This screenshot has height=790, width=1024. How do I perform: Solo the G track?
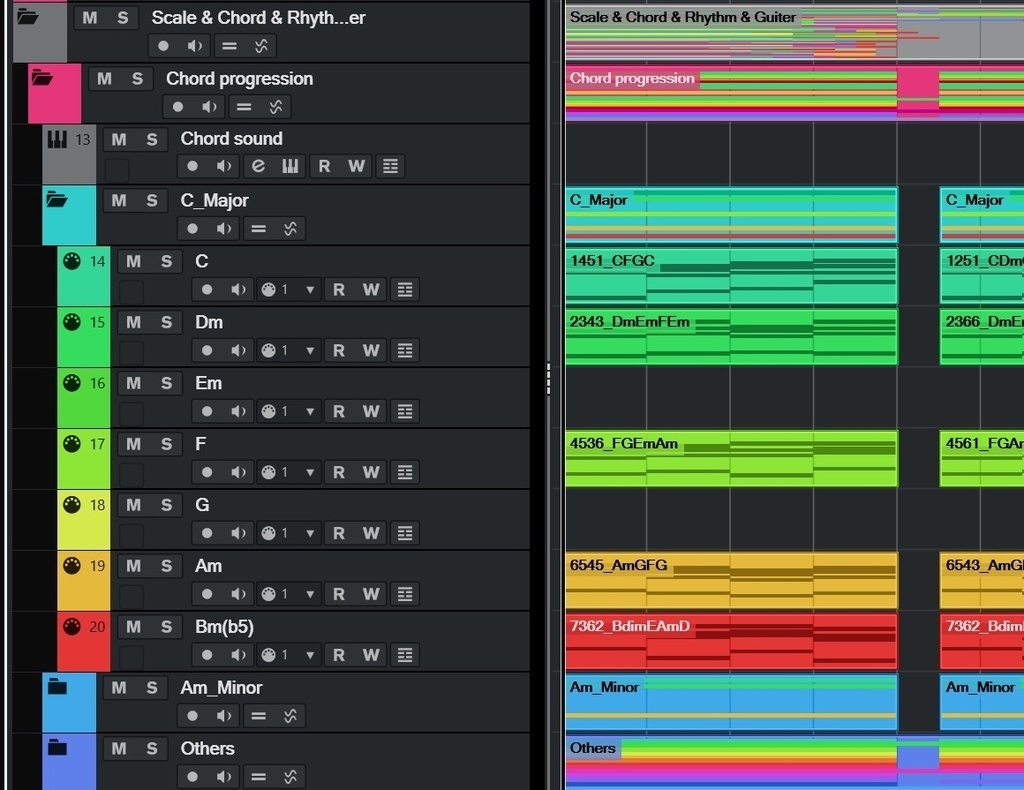point(166,504)
